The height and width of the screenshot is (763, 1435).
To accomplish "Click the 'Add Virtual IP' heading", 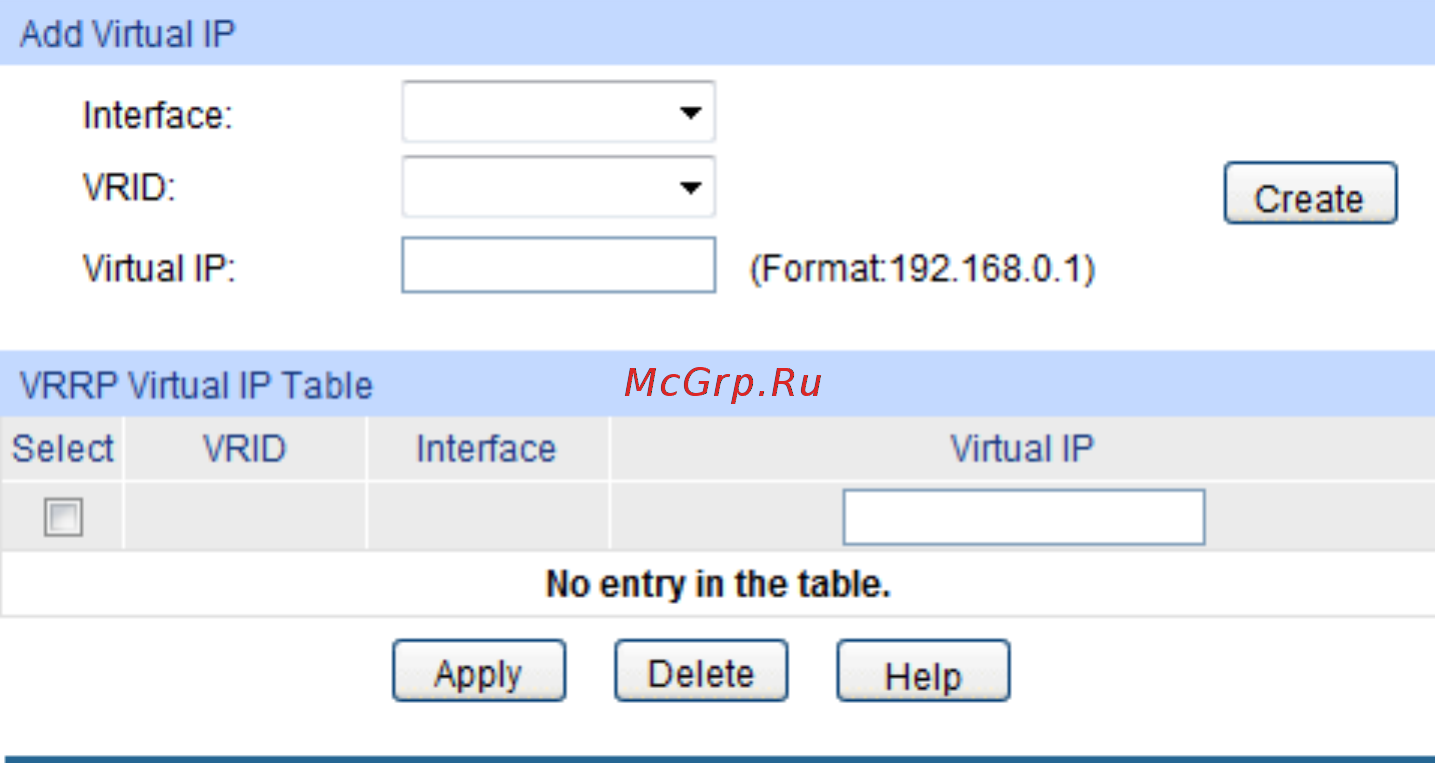I will [x=127, y=34].
